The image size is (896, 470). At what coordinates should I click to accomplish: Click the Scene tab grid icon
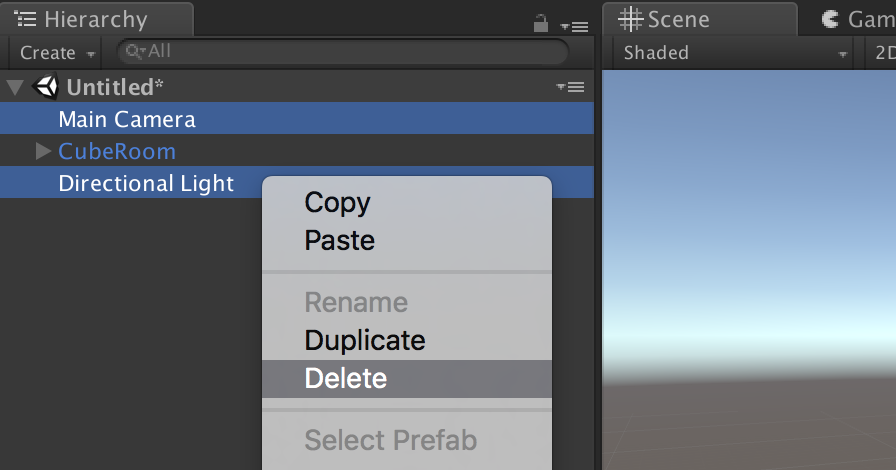click(x=631, y=19)
